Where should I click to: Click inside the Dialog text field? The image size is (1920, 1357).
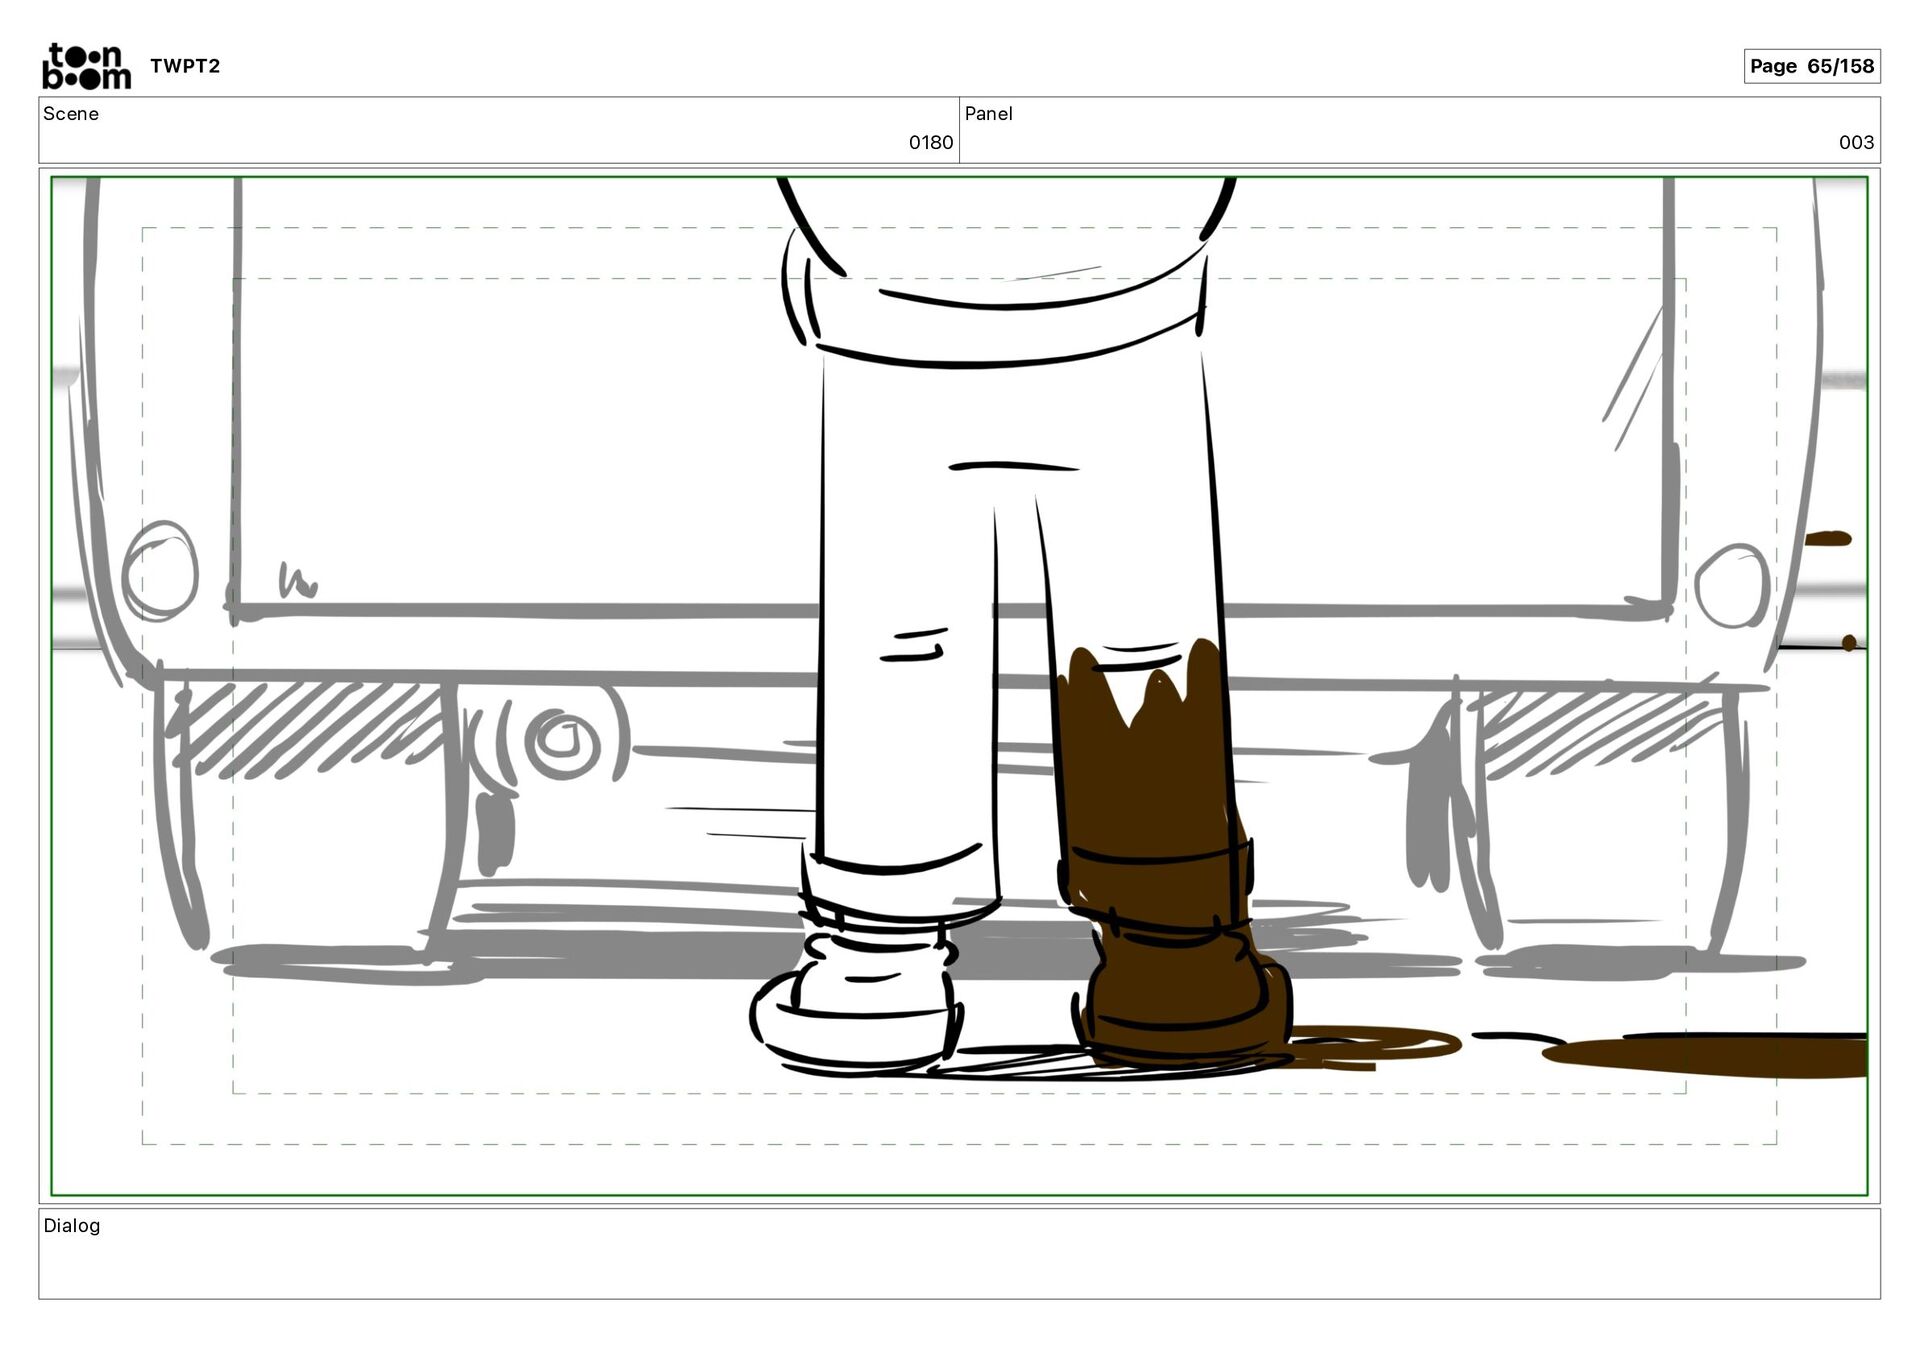pos(960,1265)
